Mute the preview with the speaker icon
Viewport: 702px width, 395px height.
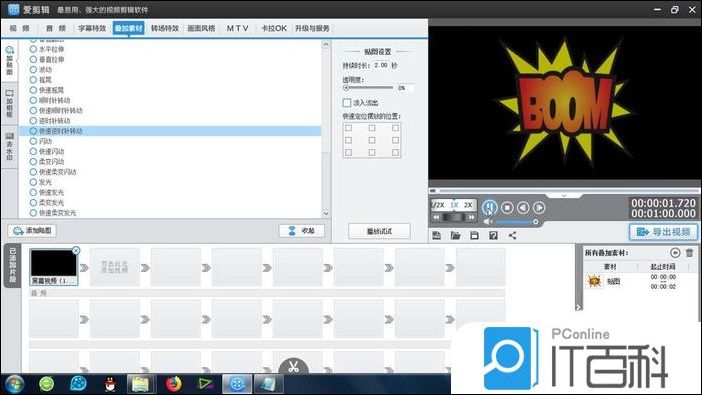point(488,221)
